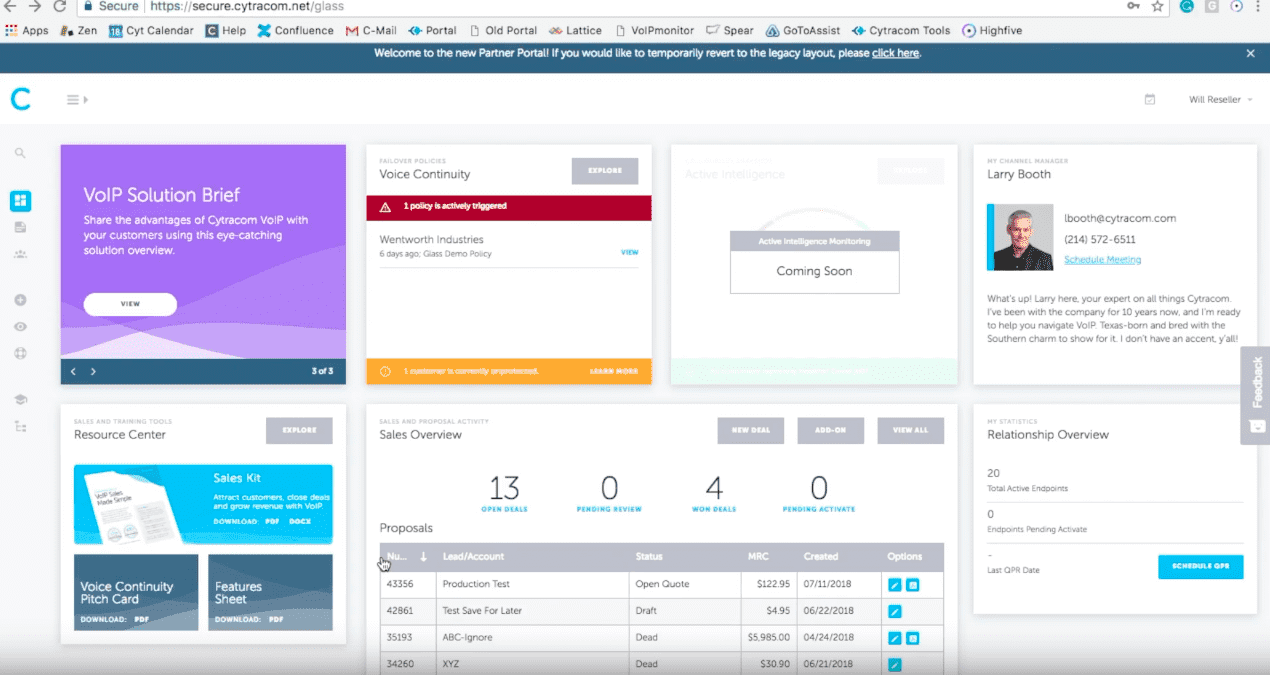Edit the Production Test proposal with pencil icon
Image resolution: width=1270 pixels, height=675 pixels.
[x=895, y=584]
